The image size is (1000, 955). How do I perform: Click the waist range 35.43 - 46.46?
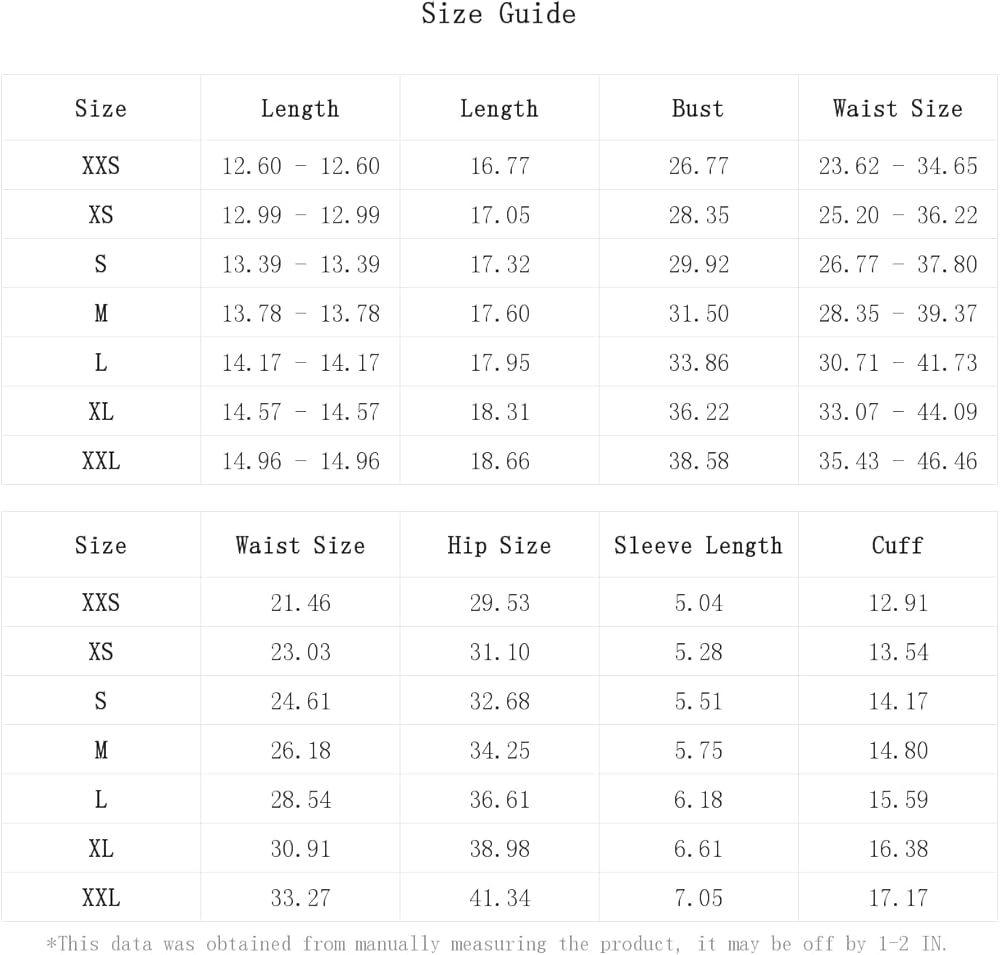[897, 461]
